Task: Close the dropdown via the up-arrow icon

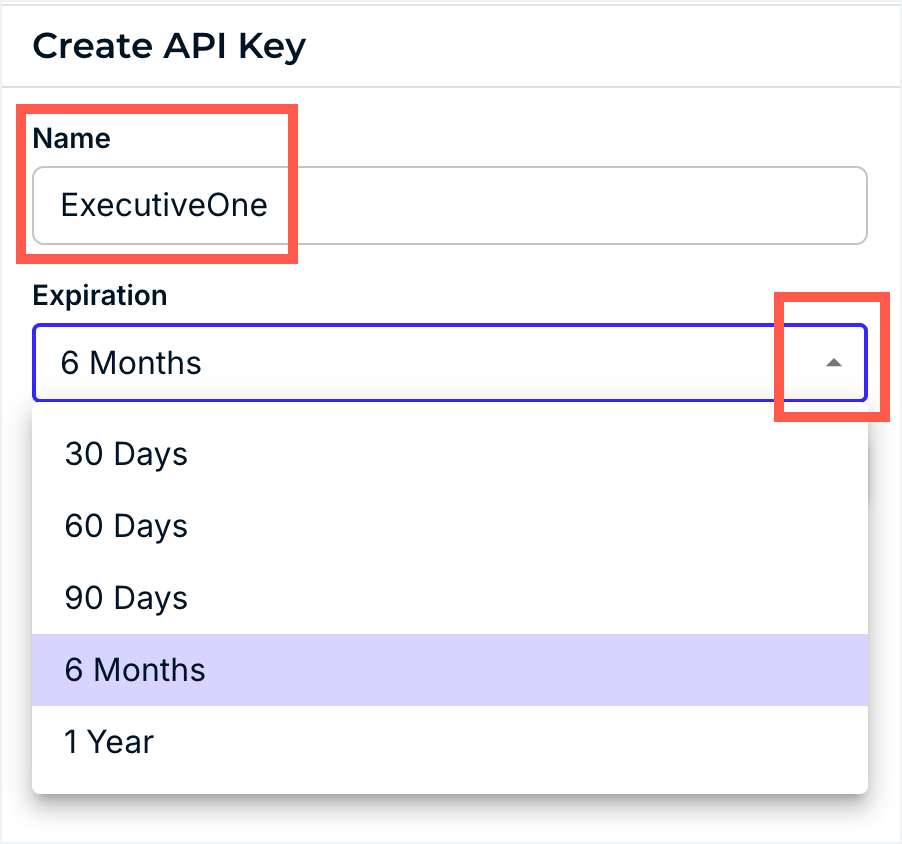Action: 833,363
